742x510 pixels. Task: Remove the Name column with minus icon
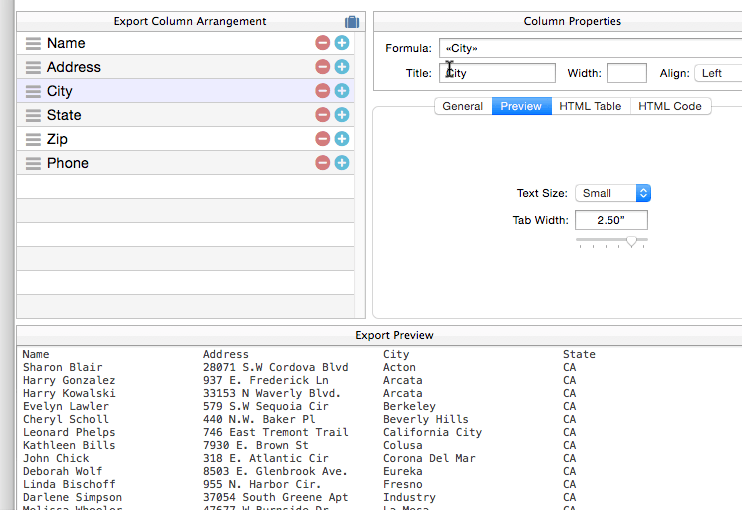click(322, 43)
